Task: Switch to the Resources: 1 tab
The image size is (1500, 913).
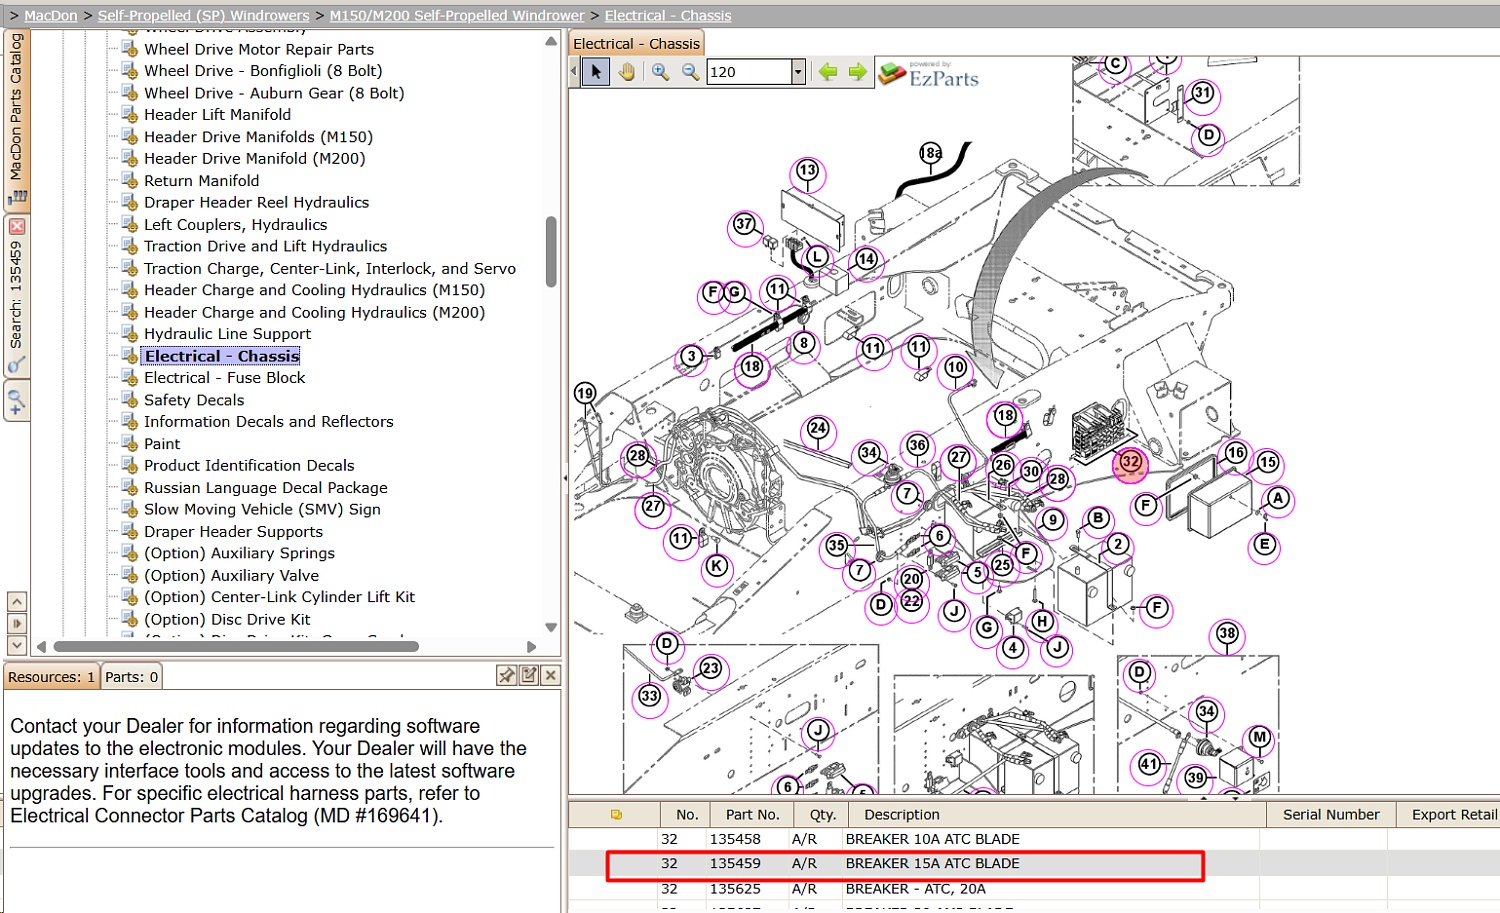Action: tap(51, 677)
